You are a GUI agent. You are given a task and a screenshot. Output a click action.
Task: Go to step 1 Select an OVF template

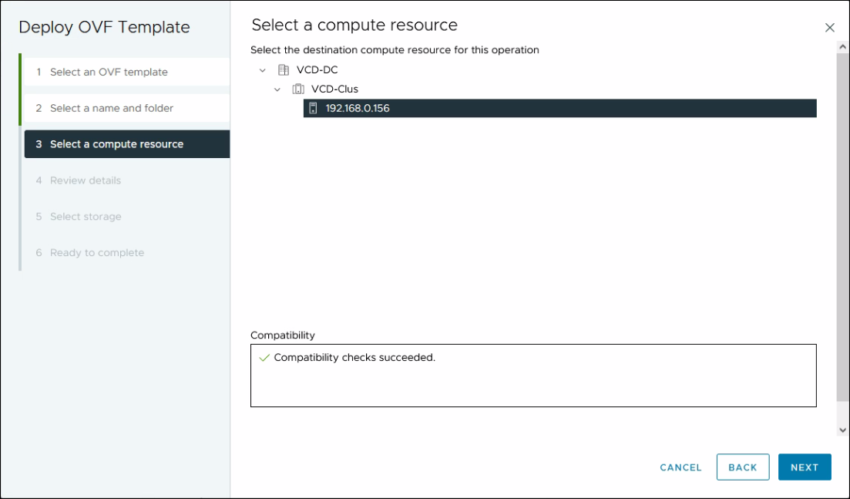click(x=108, y=72)
